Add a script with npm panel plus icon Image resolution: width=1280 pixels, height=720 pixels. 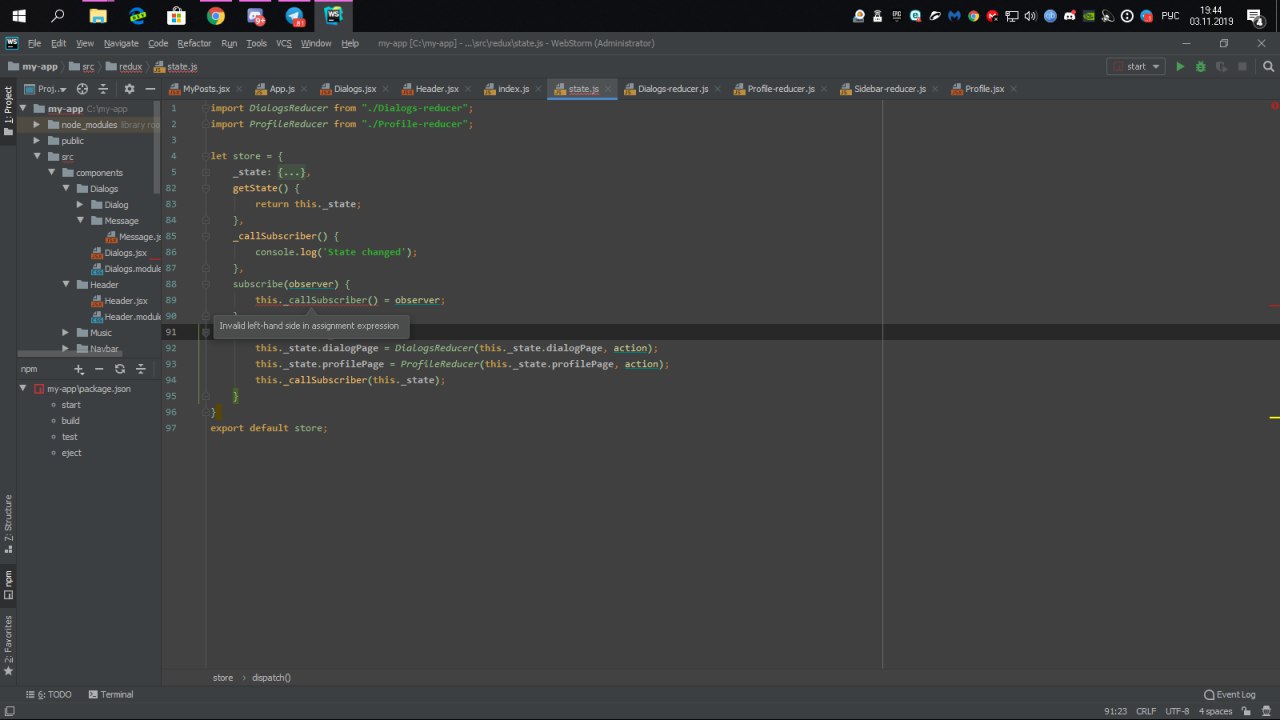tap(79, 369)
